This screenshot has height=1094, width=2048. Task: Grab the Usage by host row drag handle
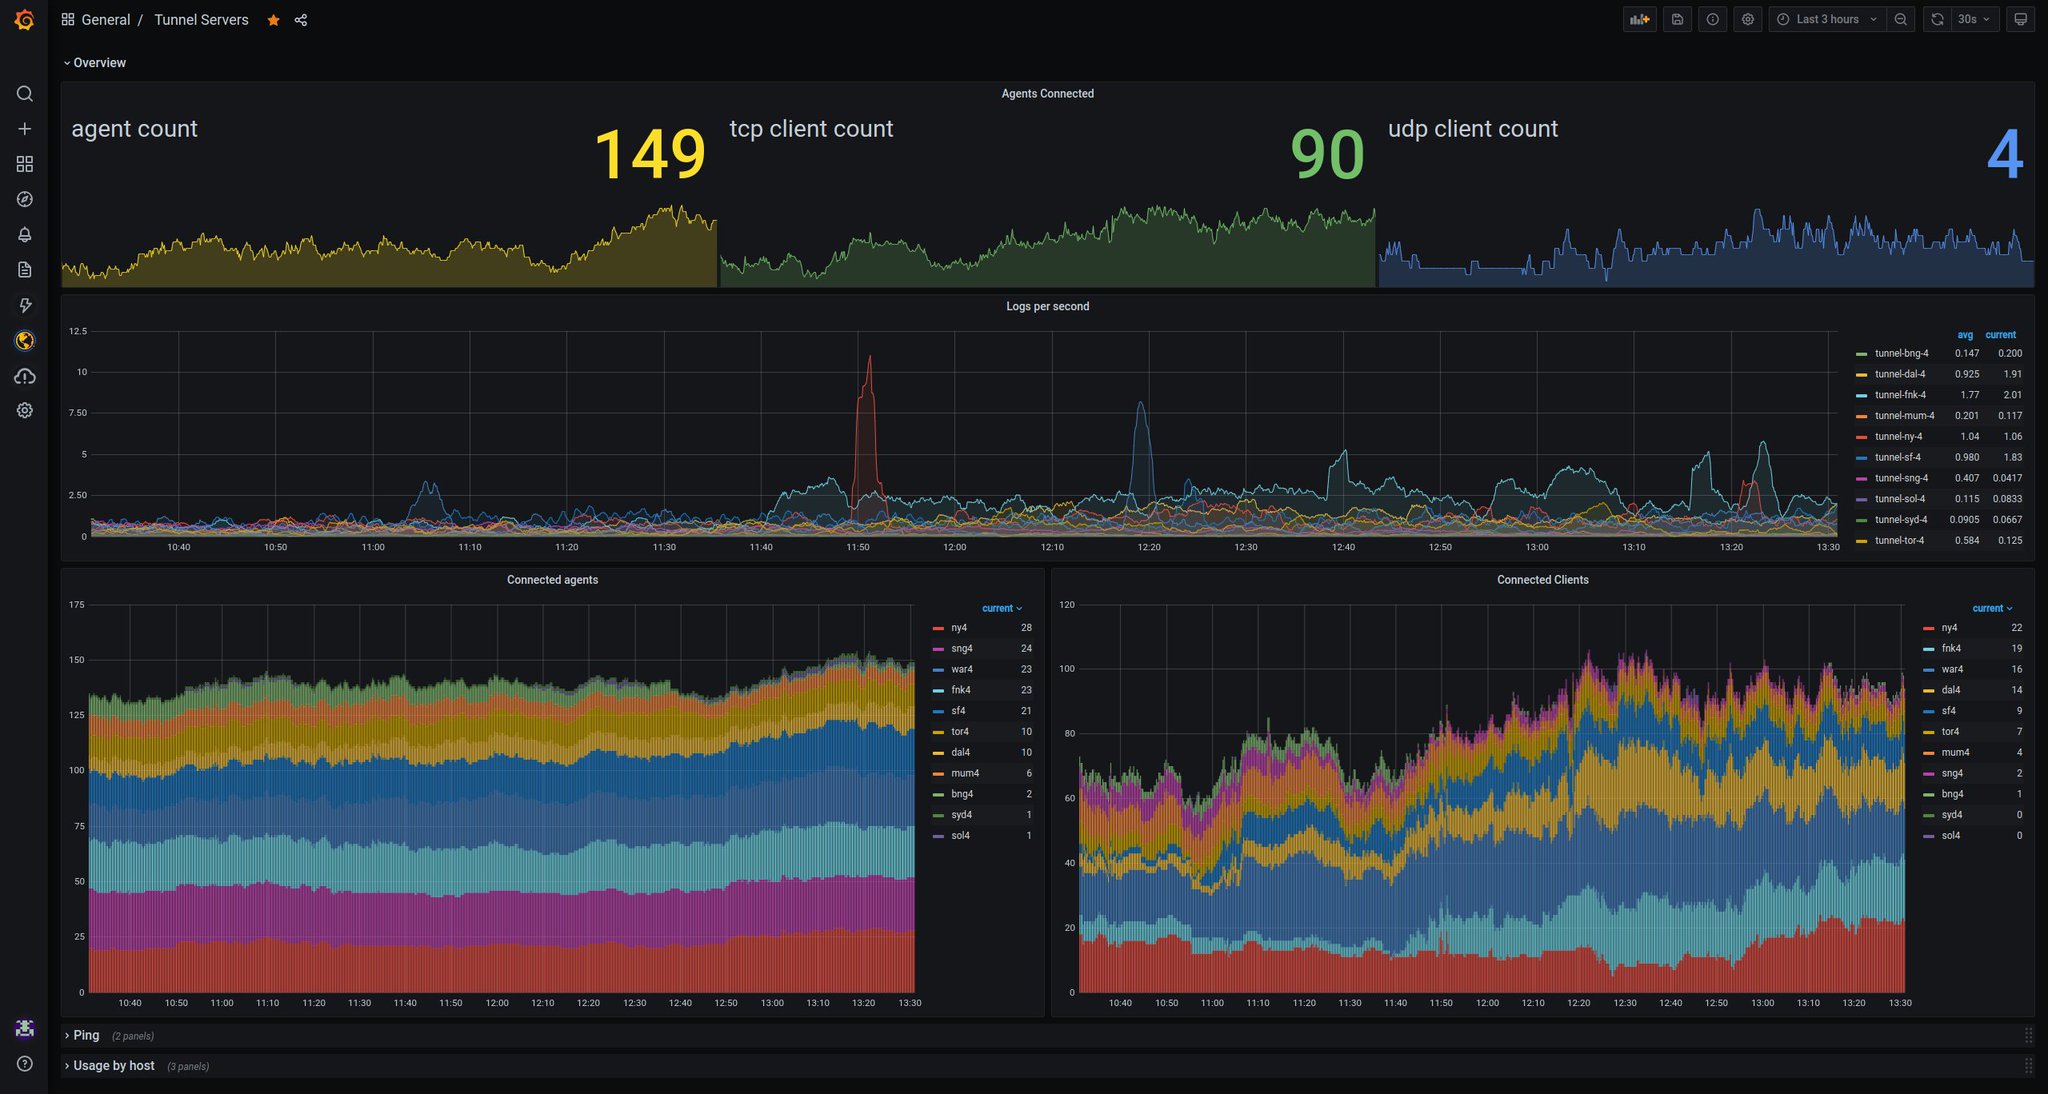point(2028,1066)
